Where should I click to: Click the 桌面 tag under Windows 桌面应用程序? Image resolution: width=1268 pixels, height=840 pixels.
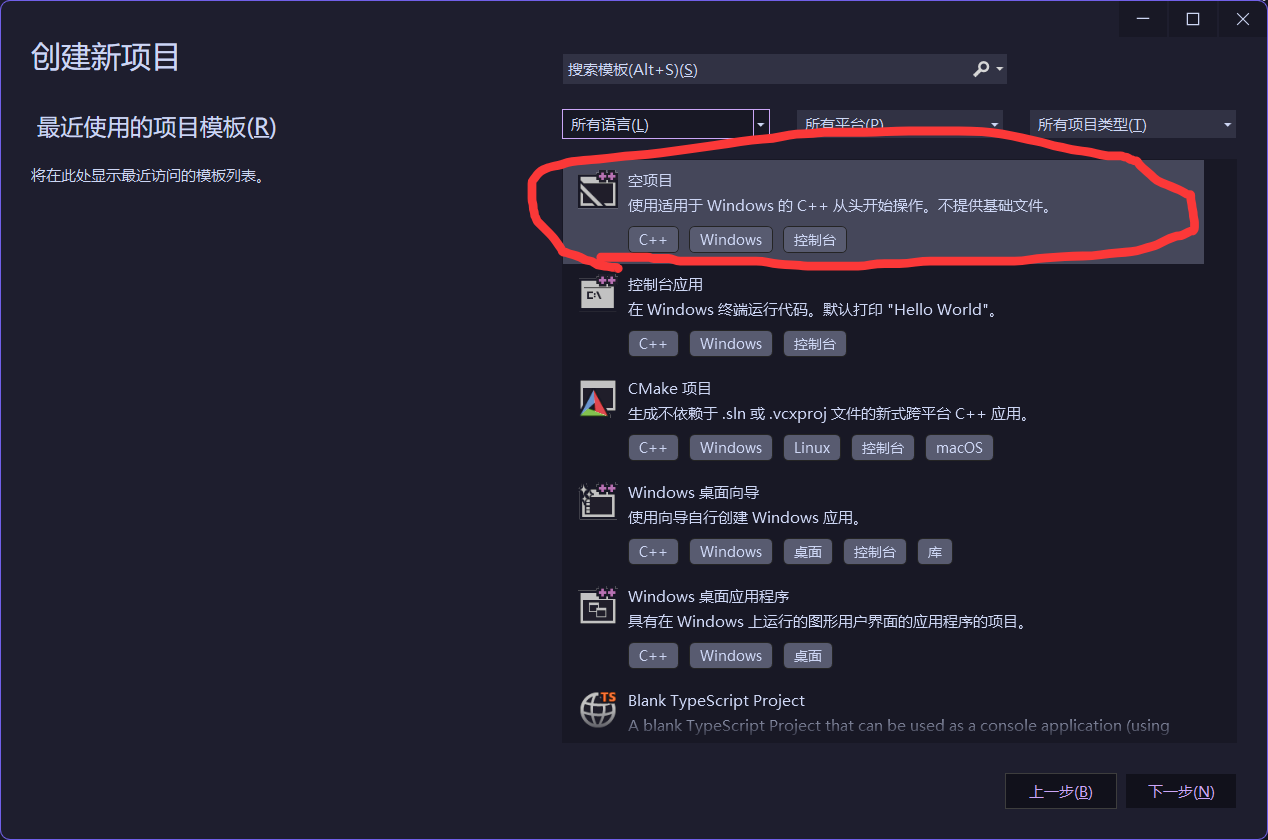(x=808, y=655)
